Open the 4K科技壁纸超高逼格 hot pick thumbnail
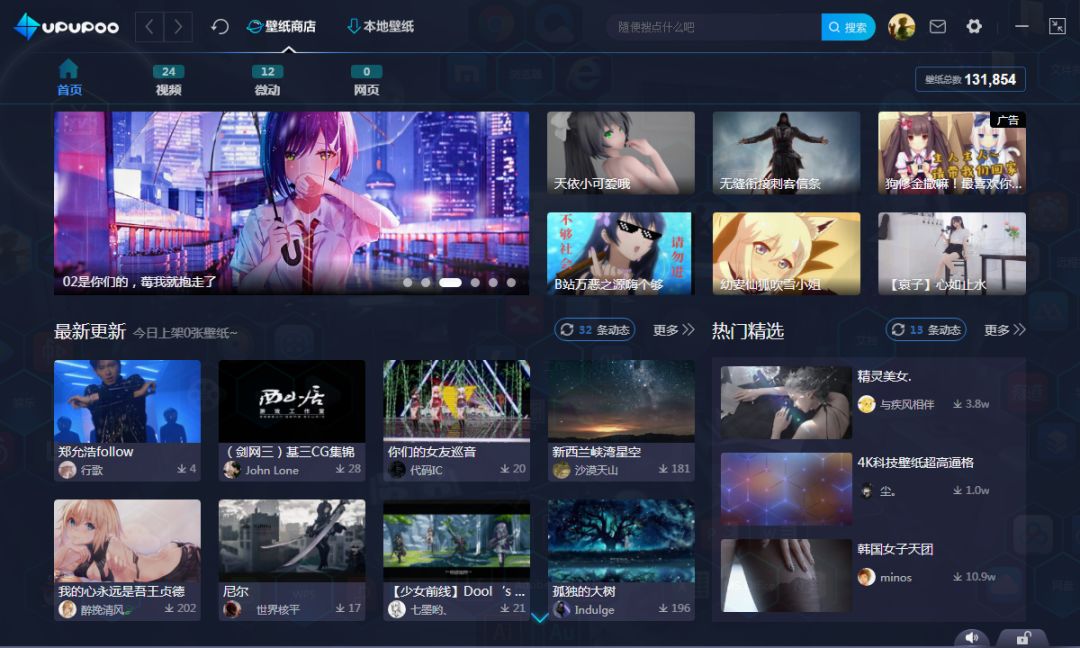The image size is (1080, 648). click(786, 489)
